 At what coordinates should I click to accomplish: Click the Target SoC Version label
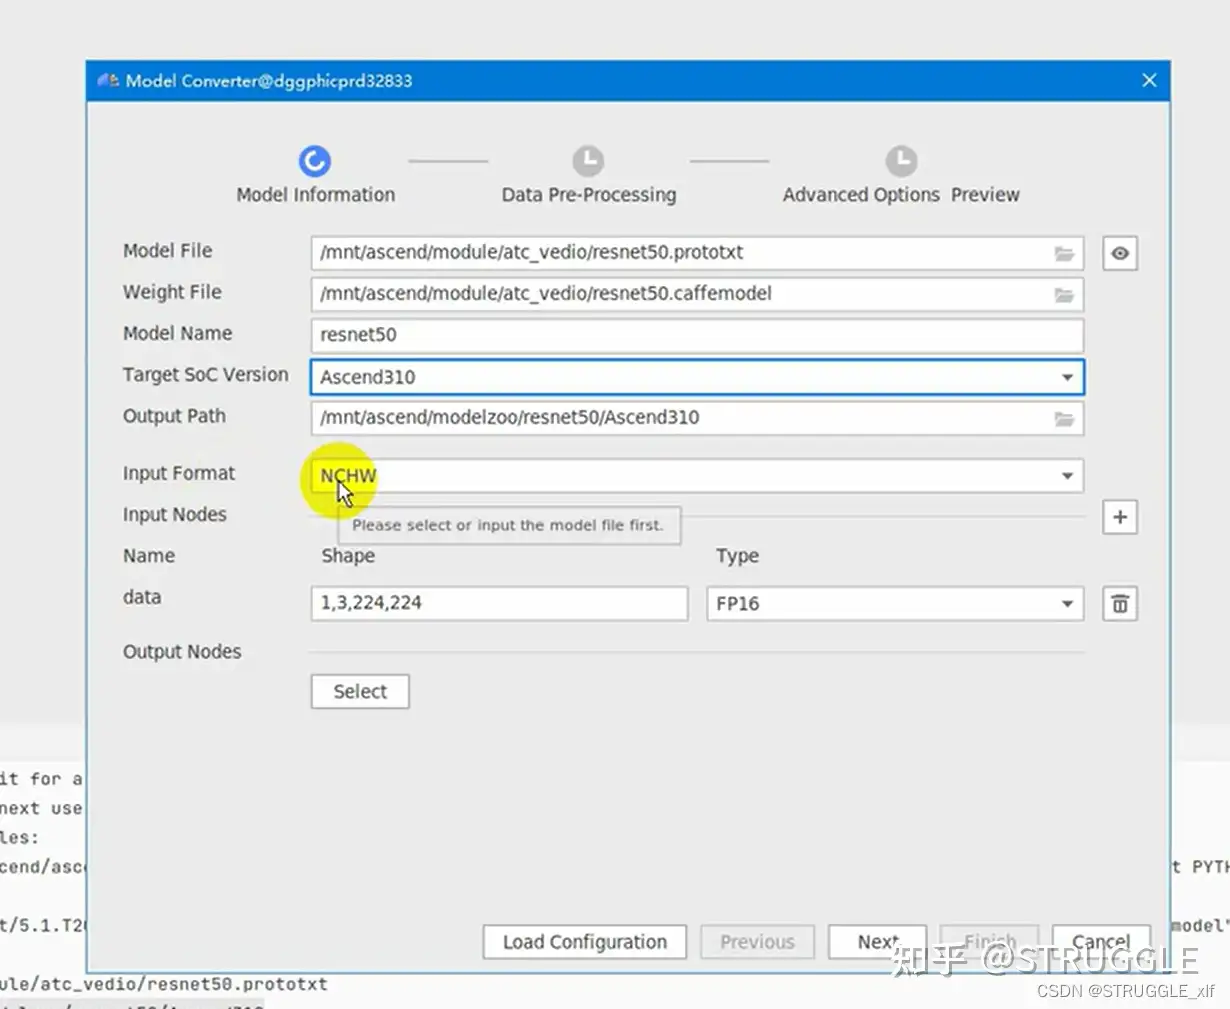click(205, 374)
